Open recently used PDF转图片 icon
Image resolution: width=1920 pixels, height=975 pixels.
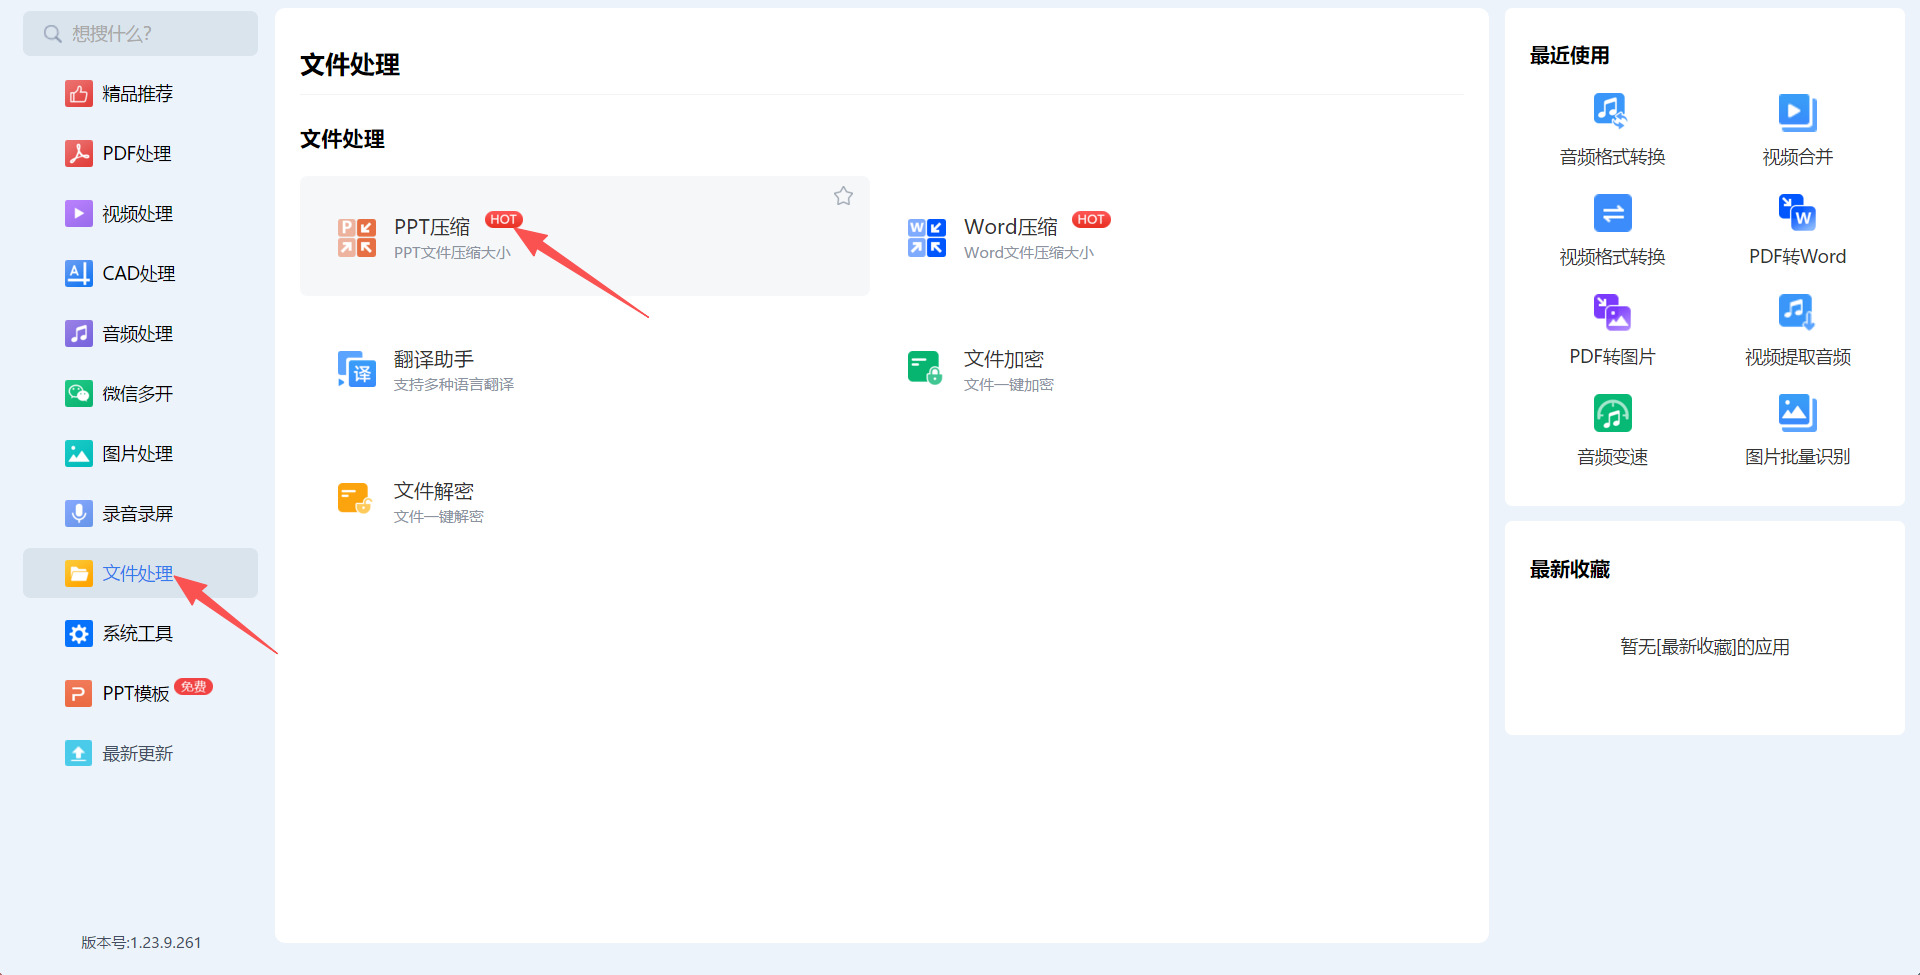[1612, 312]
